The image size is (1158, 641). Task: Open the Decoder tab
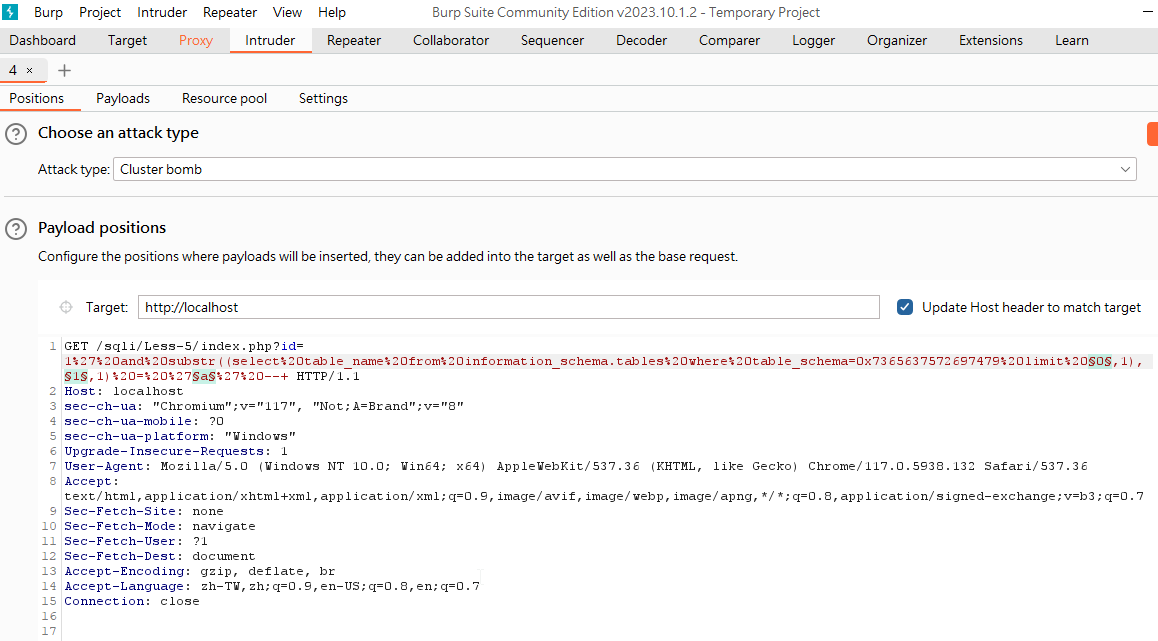pos(641,41)
